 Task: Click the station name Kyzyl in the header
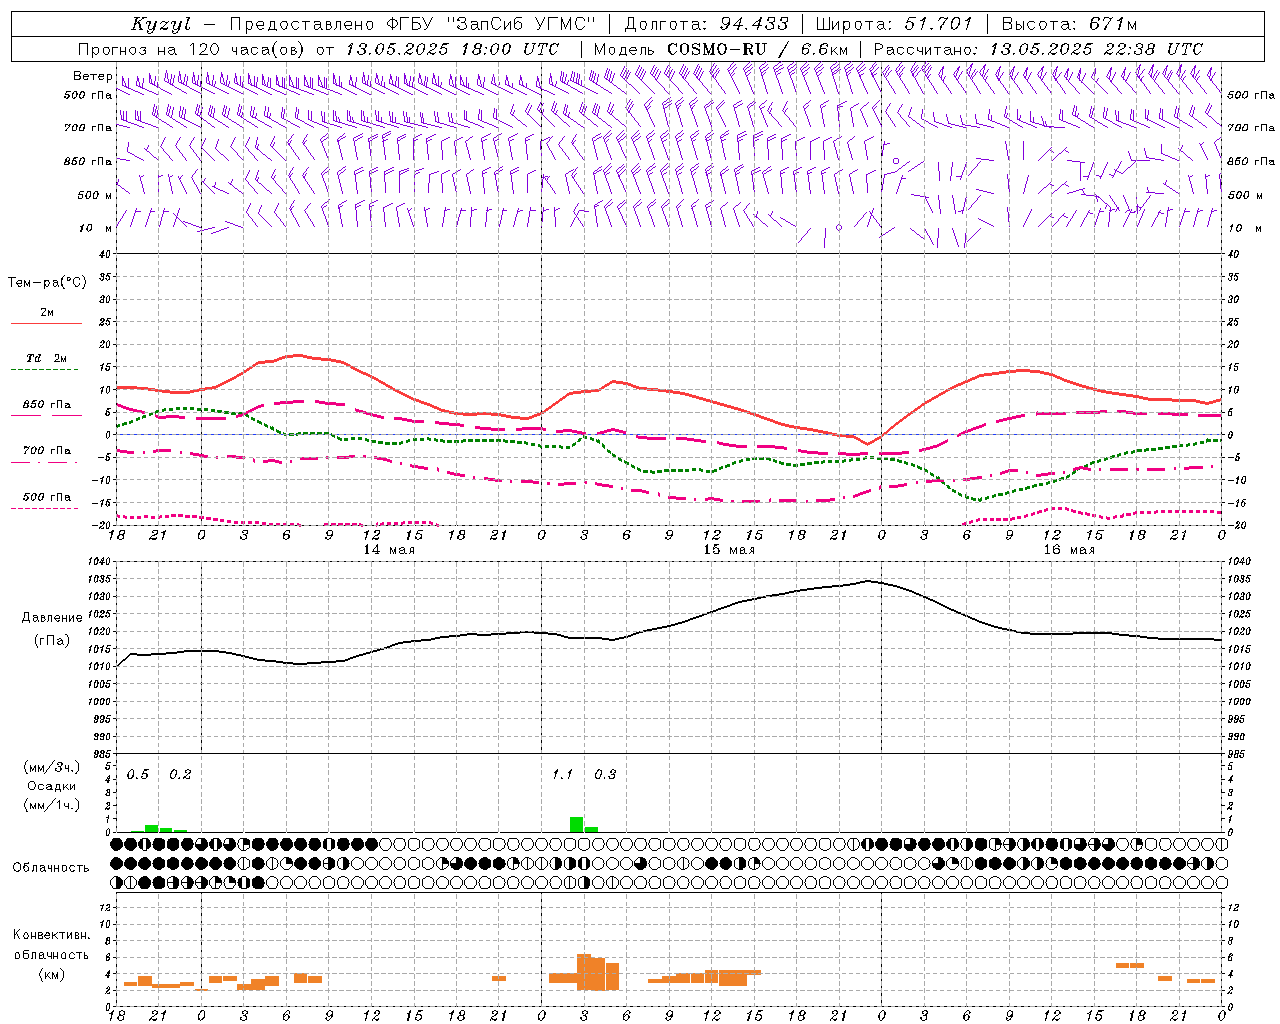click(x=160, y=24)
